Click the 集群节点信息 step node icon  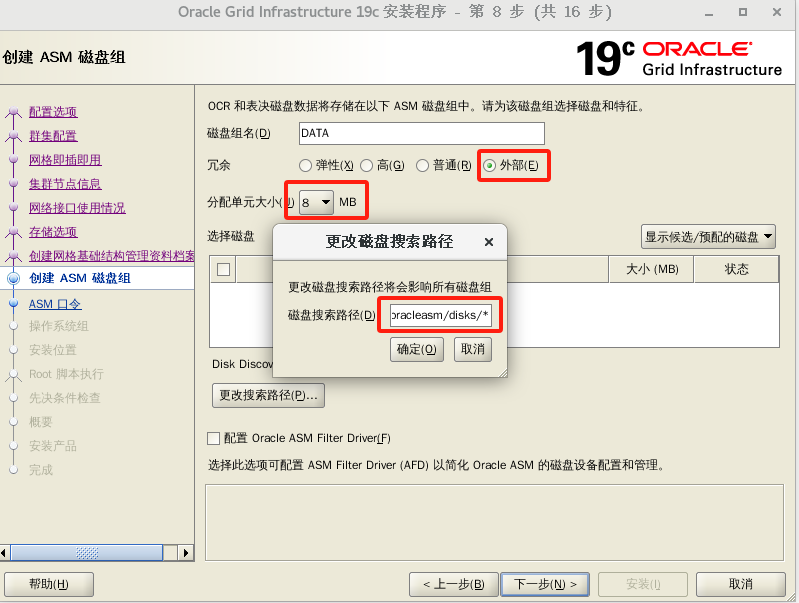click(14, 183)
